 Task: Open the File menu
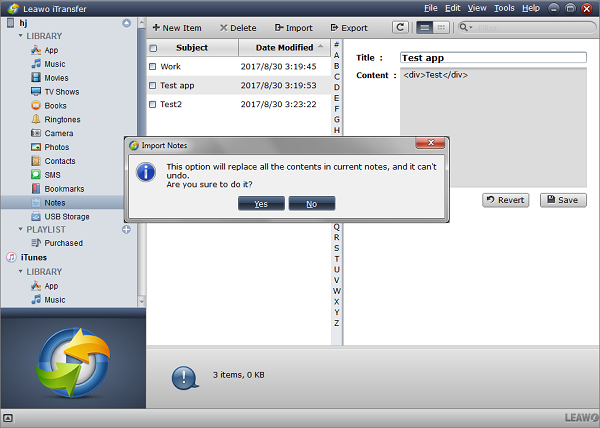tap(430, 8)
